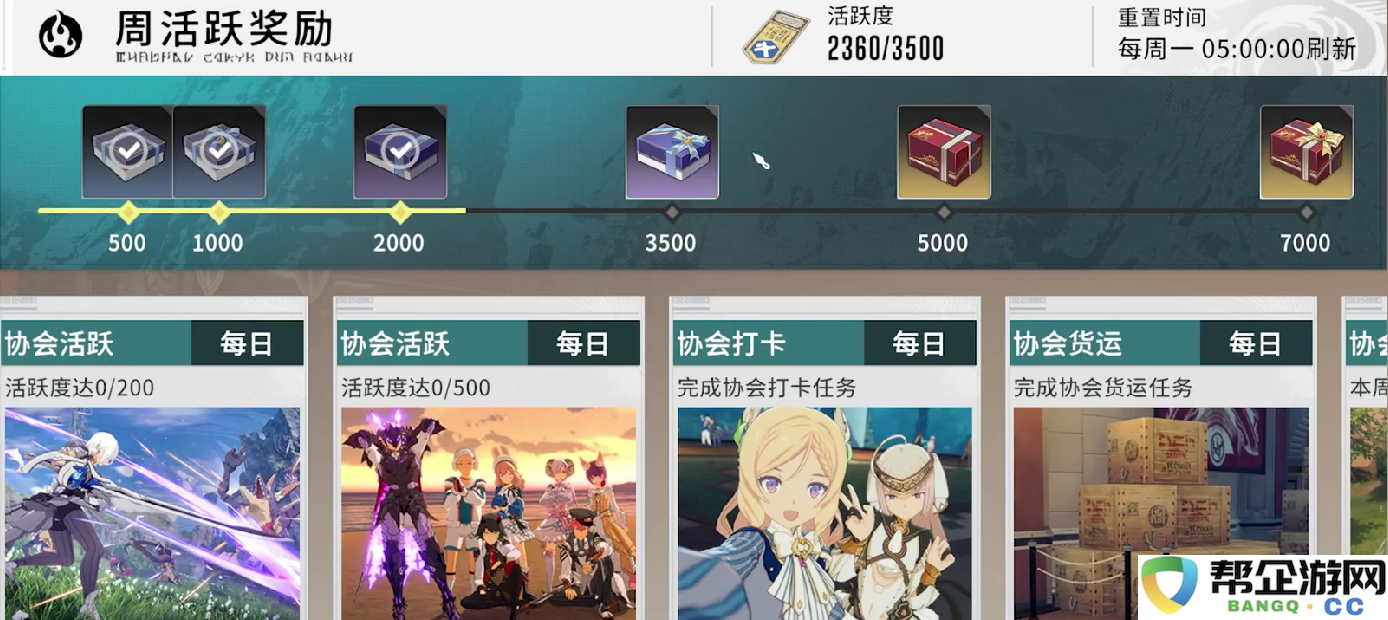Open the 协会货运 crates task card
The image size is (1388, 620).
[x=1161, y=513]
